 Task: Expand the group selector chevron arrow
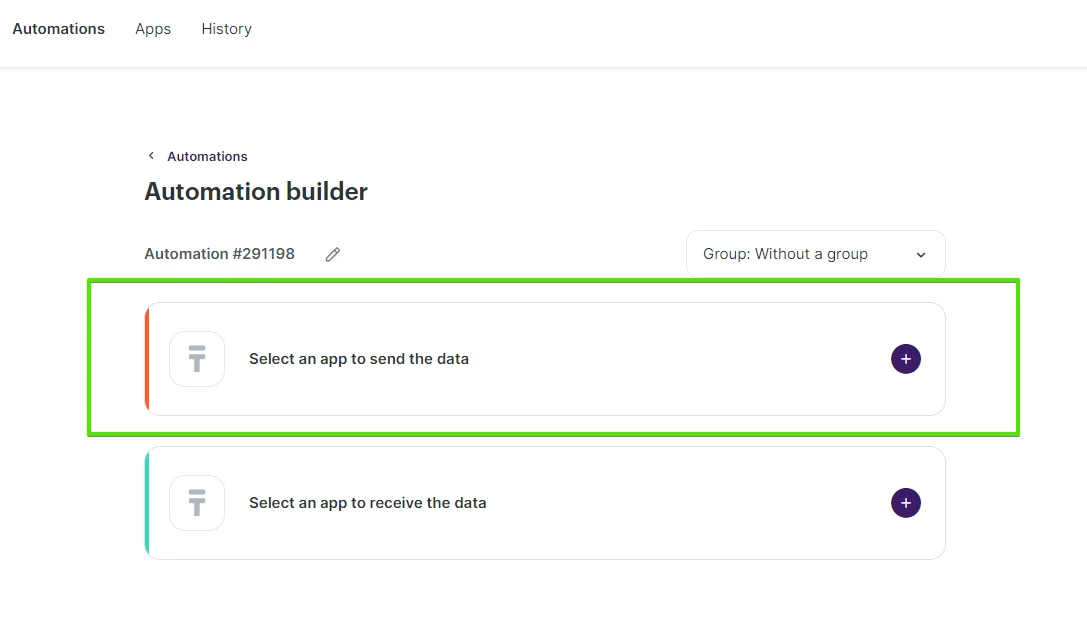click(921, 255)
